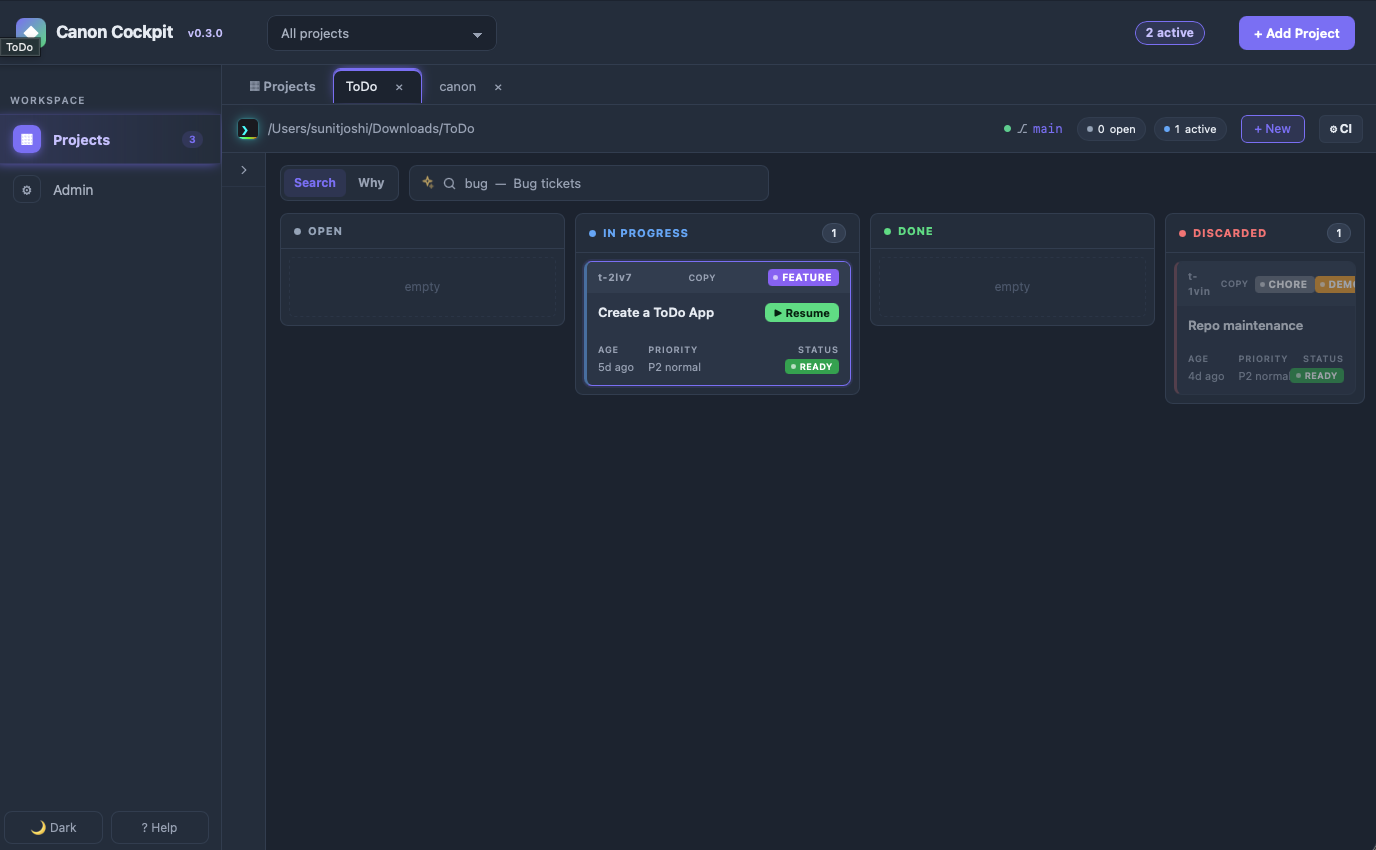Click the project path /Users/sunitjoshi/Downloads/ToDo
The image size is (1376, 850).
[x=371, y=129]
